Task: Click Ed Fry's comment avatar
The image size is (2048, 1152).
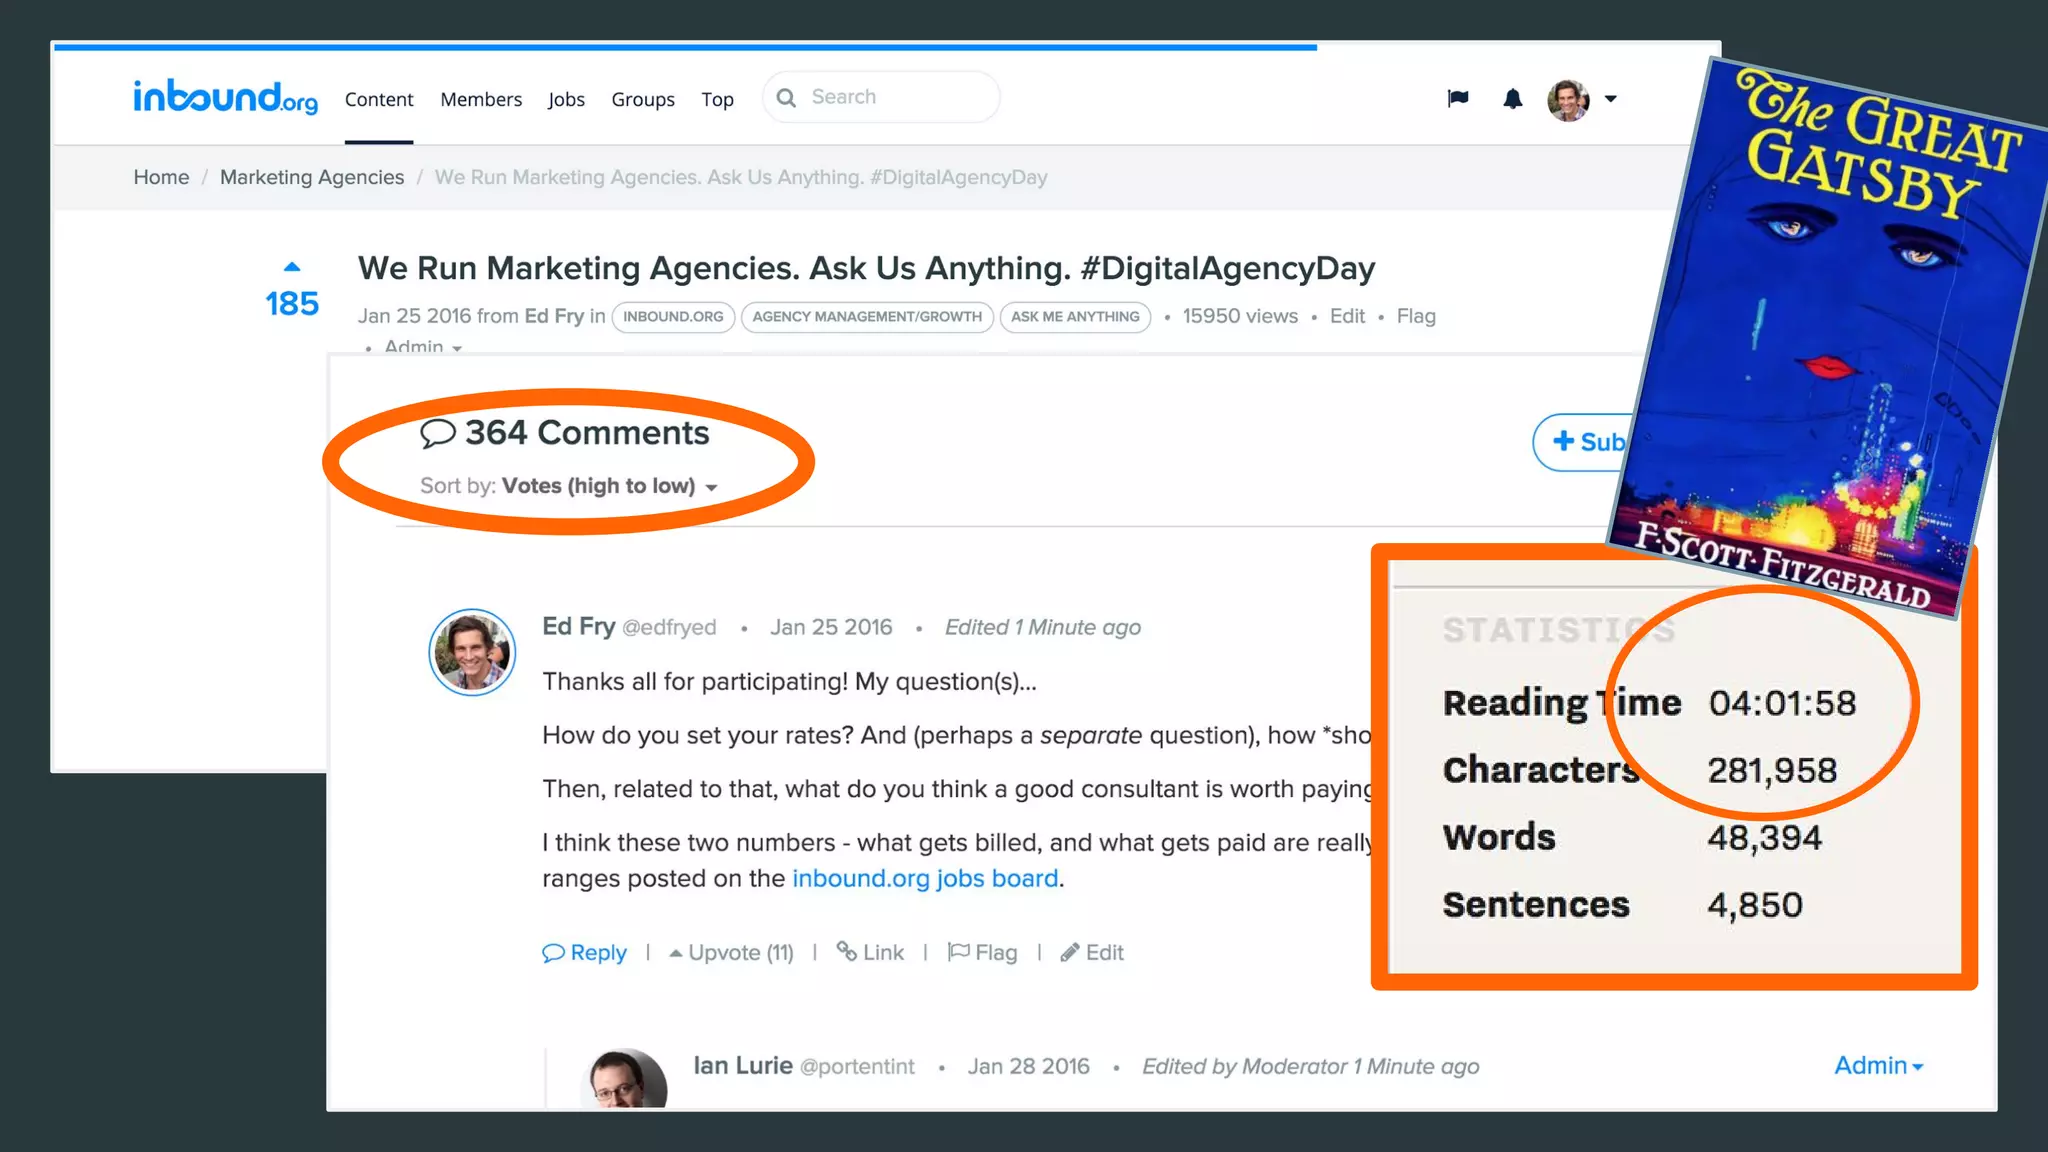Action: pyautogui.click(x=472, y=652)
